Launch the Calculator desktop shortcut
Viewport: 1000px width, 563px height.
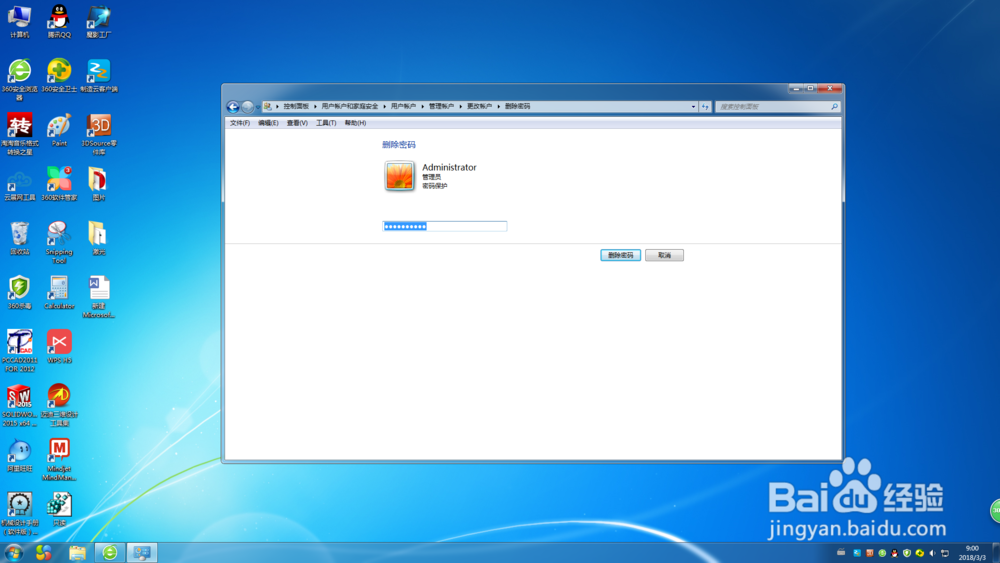pyautogui.click(x=59, y=293)
